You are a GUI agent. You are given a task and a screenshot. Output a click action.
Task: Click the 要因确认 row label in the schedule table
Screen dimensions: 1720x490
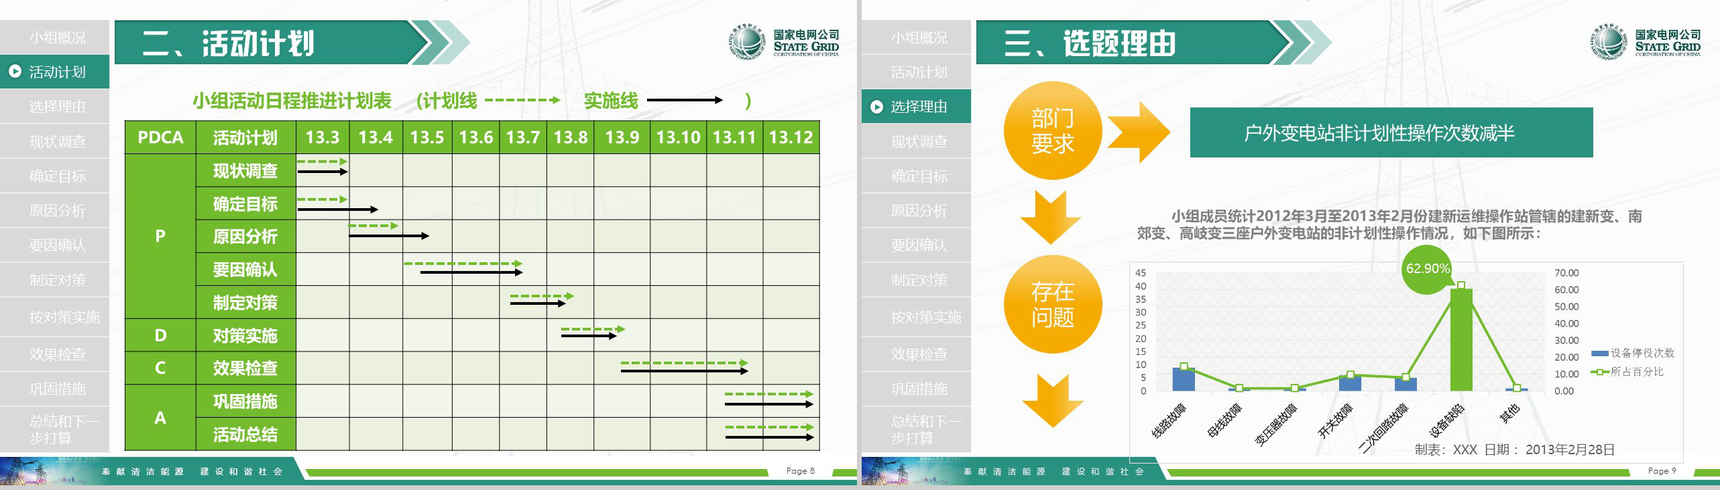click(245, 269)
